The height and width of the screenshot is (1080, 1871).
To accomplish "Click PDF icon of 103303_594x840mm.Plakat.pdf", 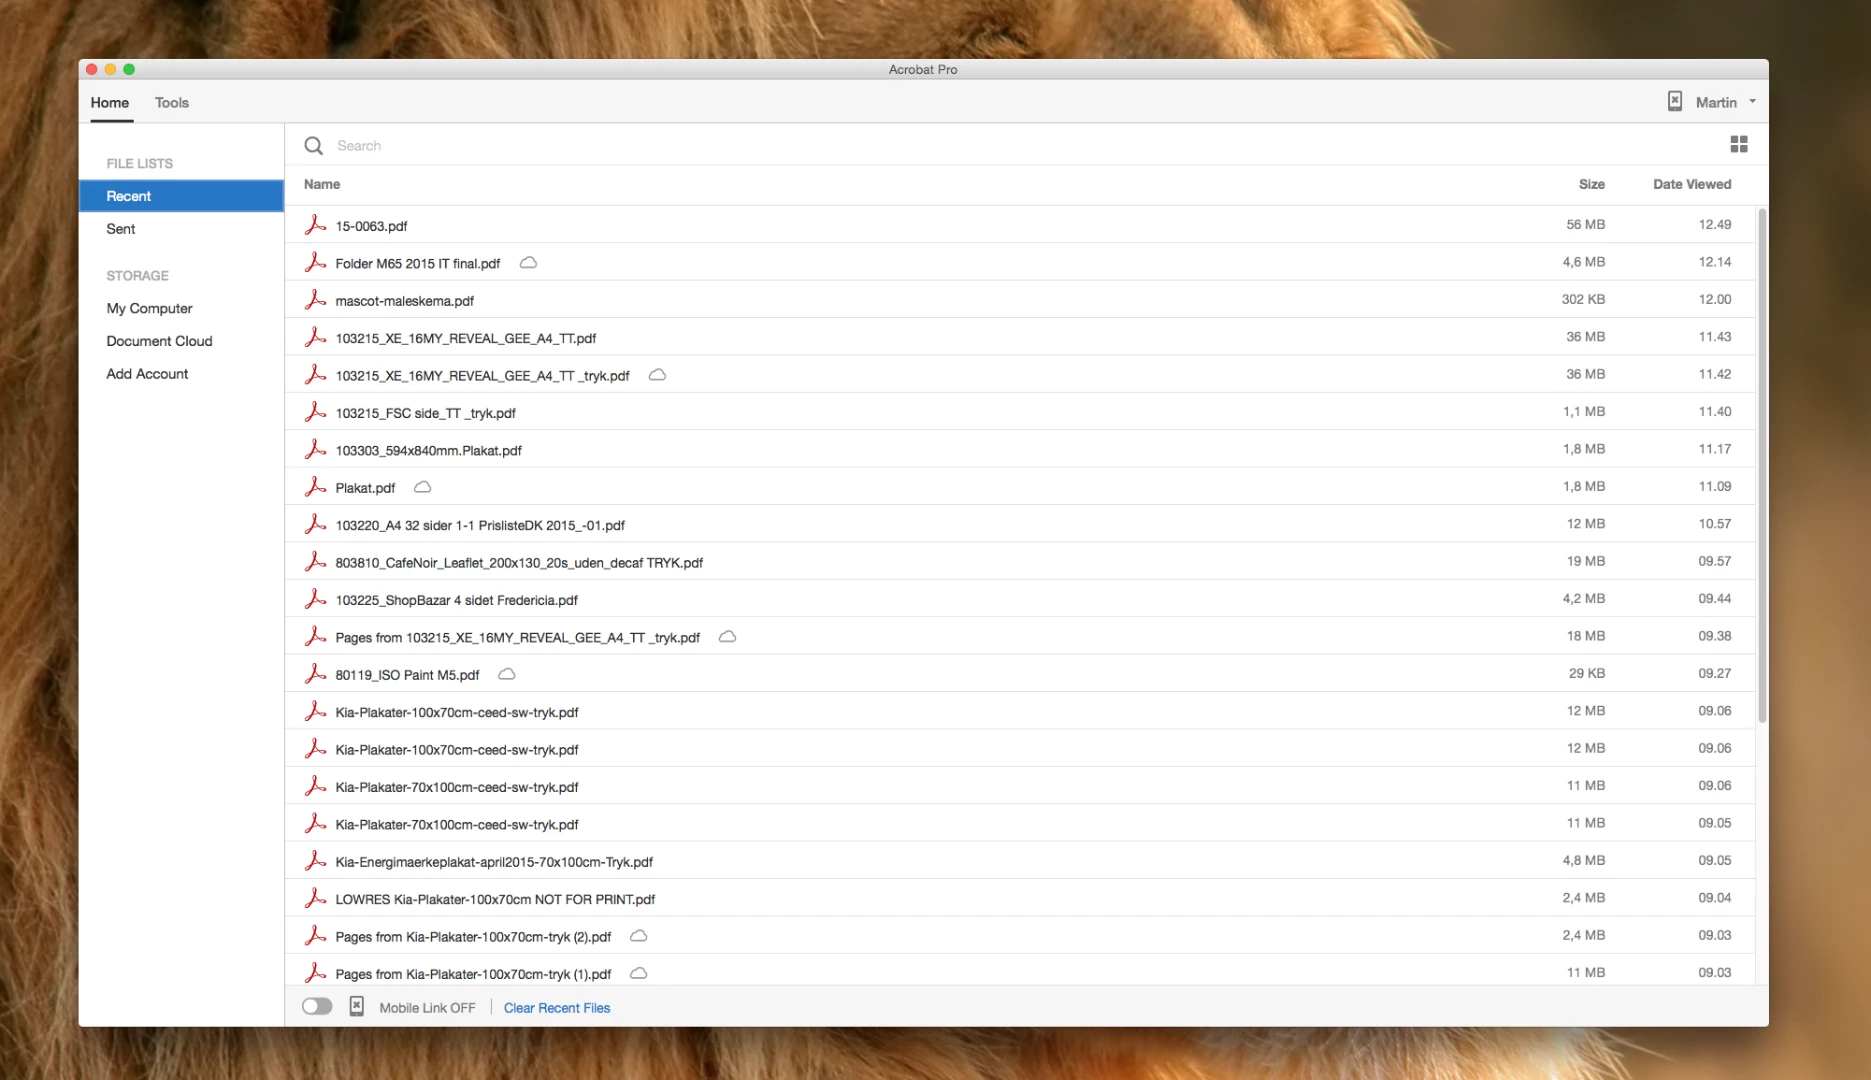I will click(x=315, y=450).
